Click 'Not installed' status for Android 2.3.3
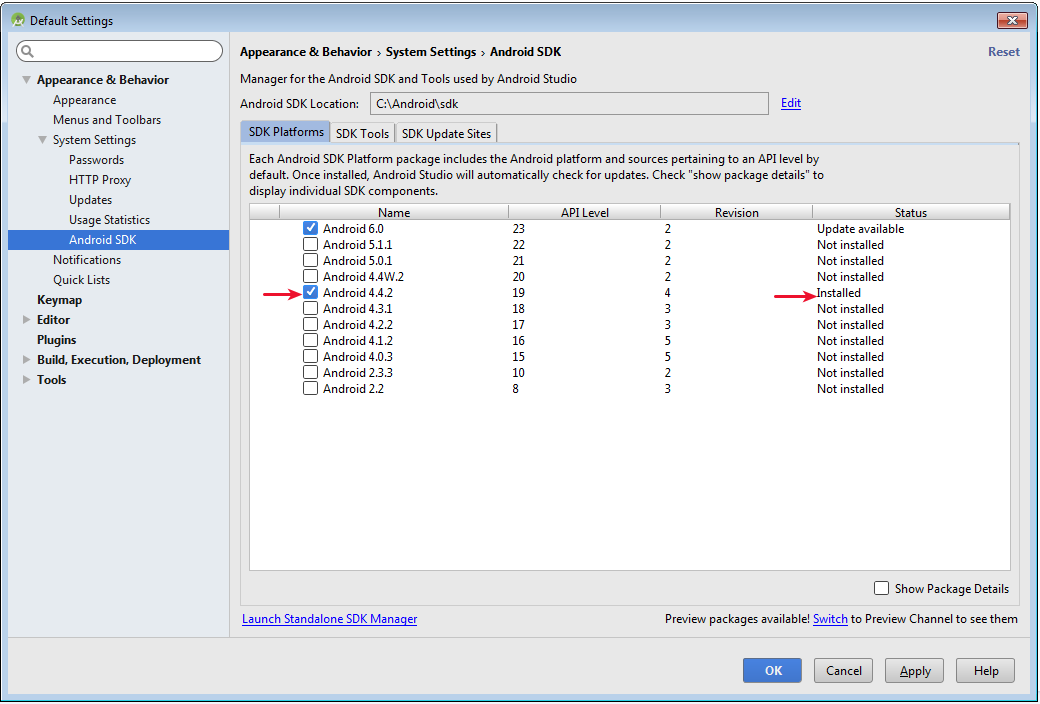The height and width of the screenshot is (704, 1040). [x=850, y=372]
